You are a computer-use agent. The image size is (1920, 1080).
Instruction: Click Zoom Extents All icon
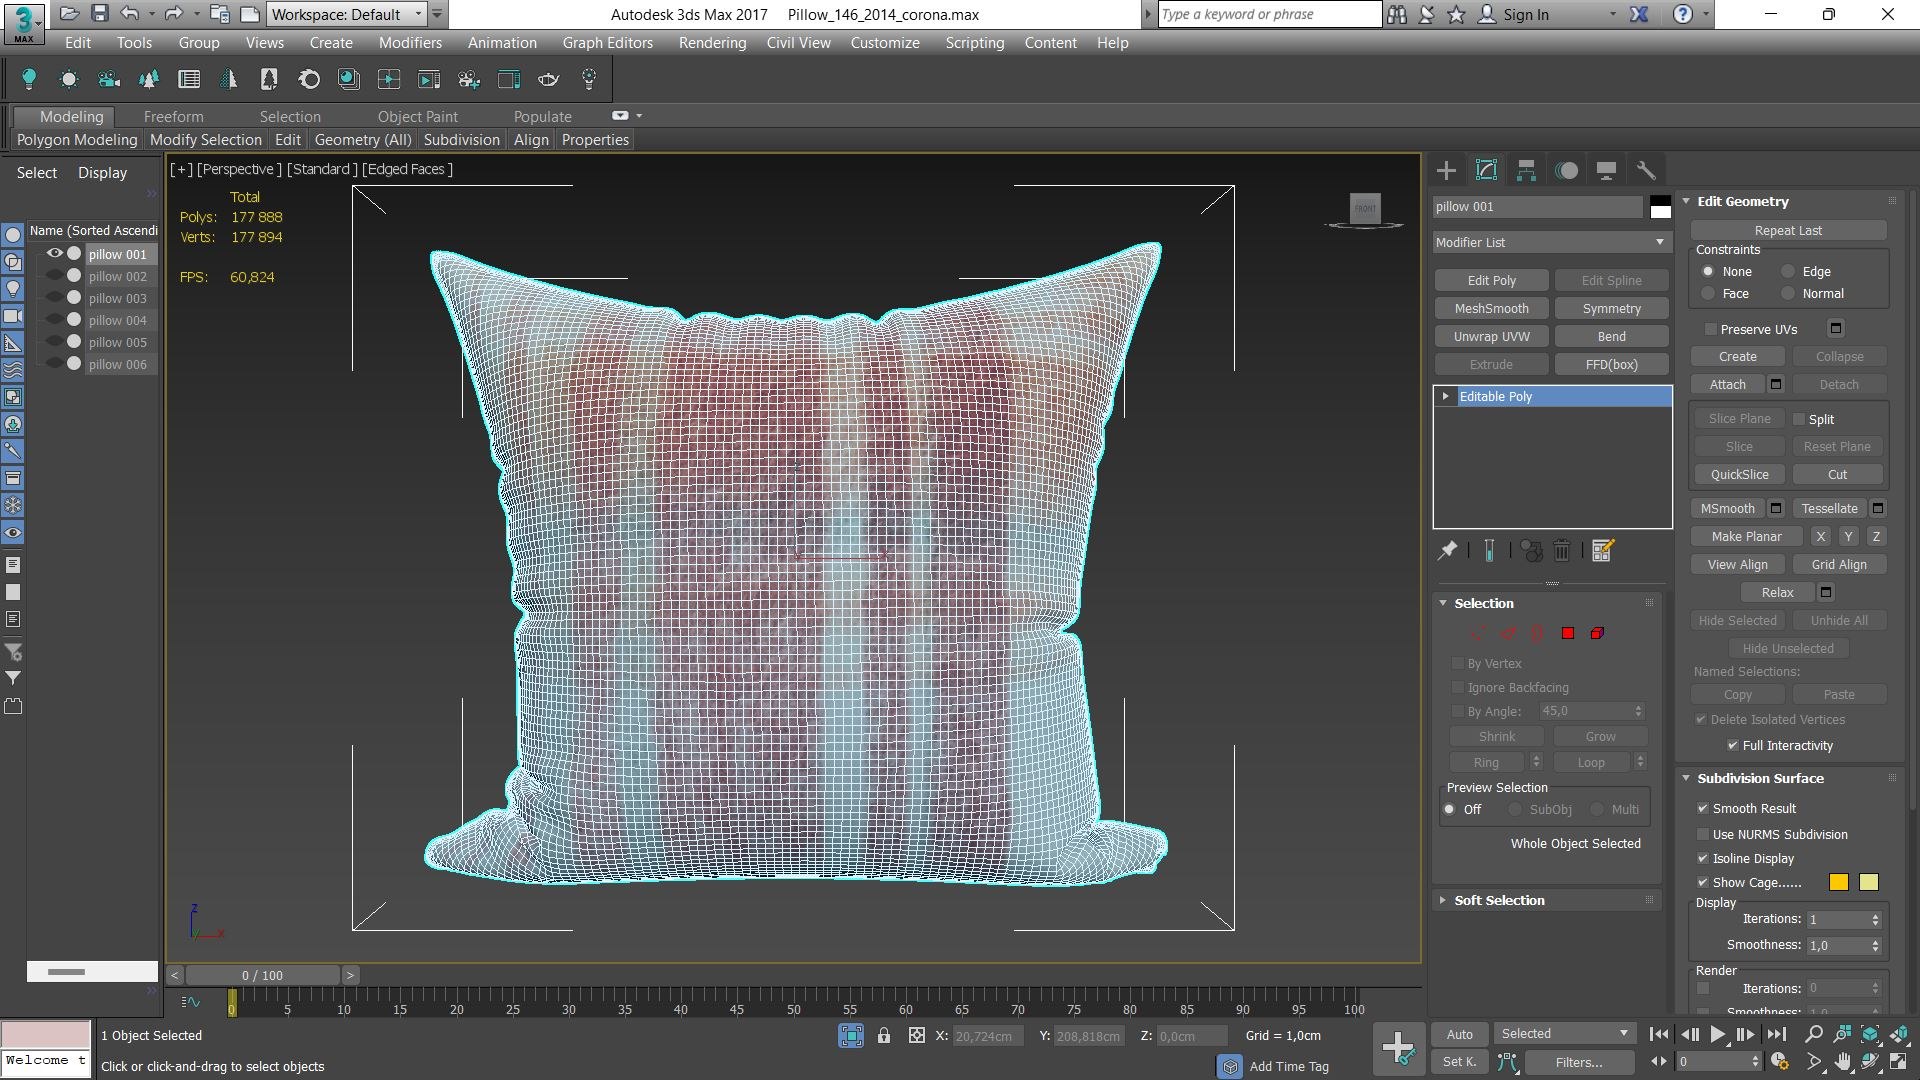1898,1034
